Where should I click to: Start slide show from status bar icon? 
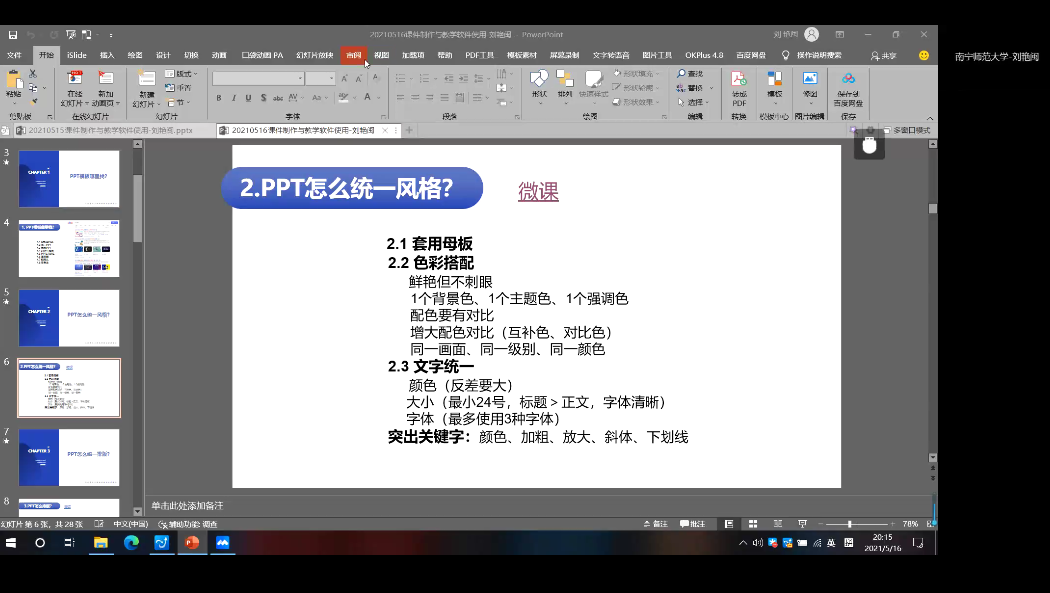point(802,524)
